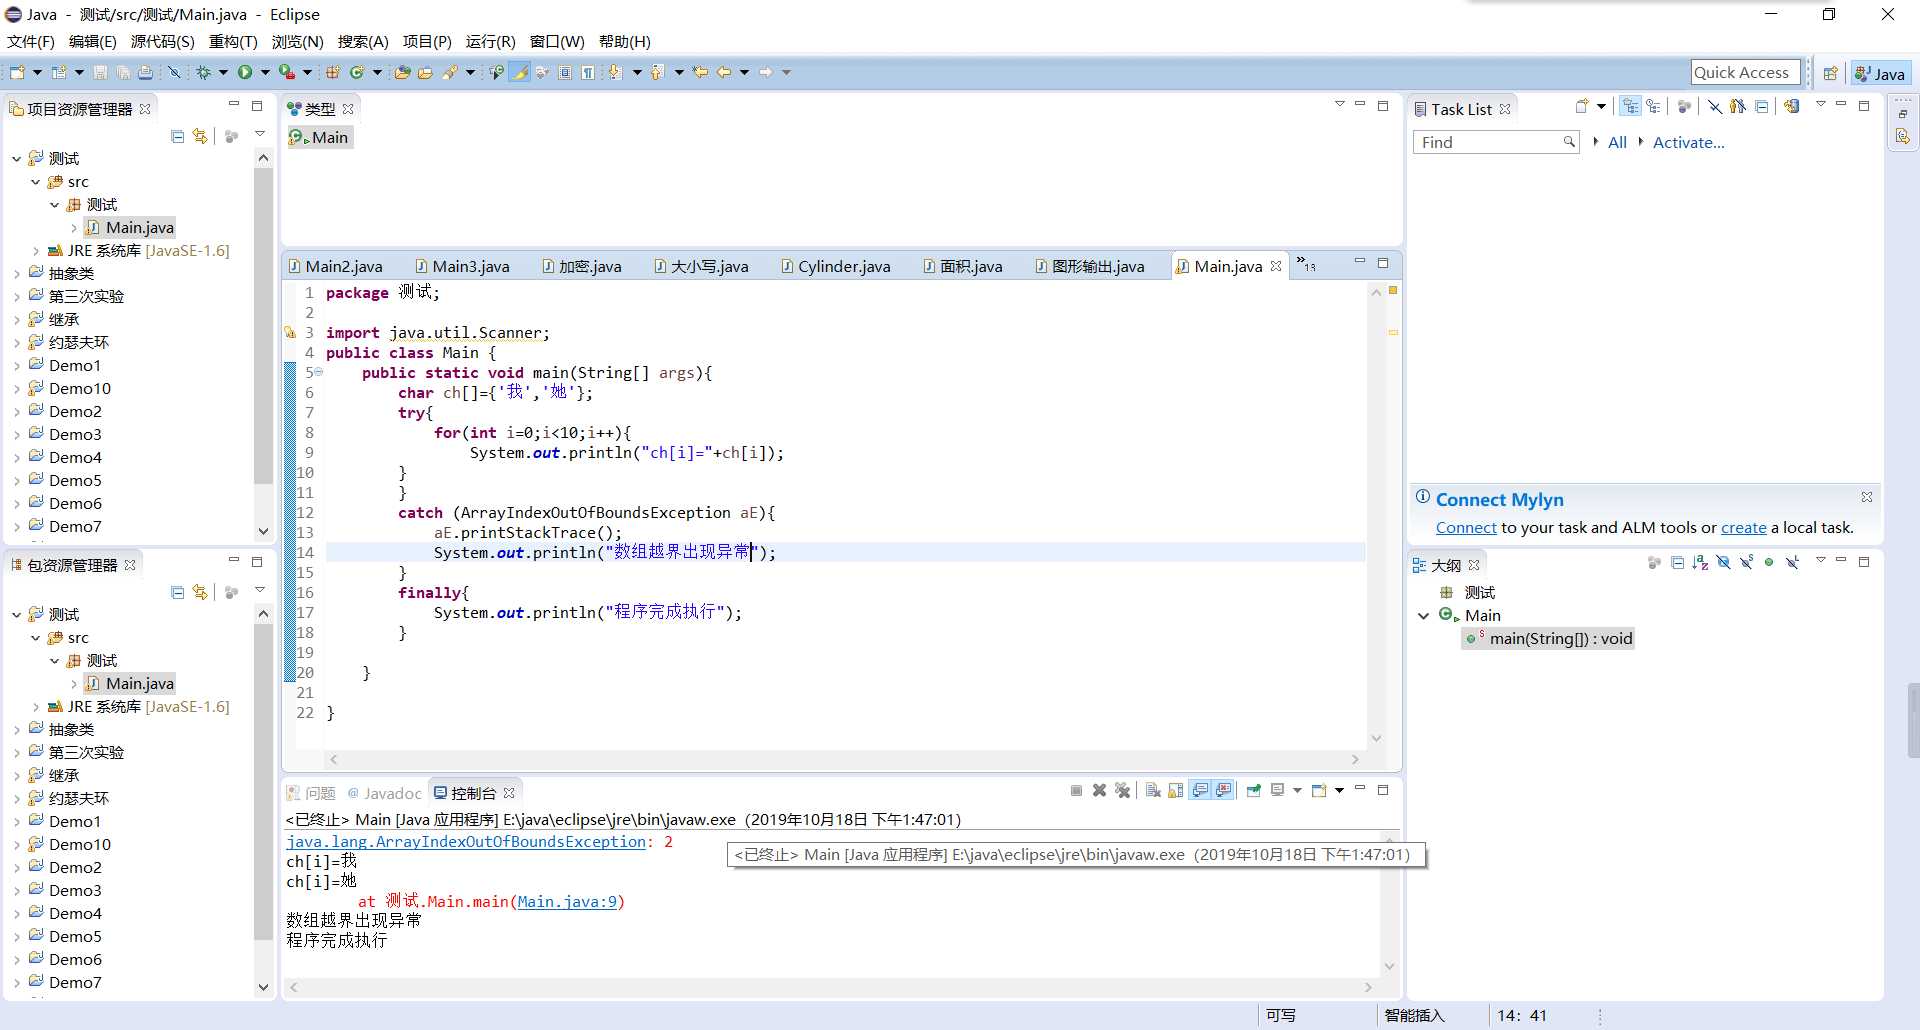Expand JRE 系统库 in project explorer
This screenshot has height=1030, width=1920.
(36, 251)
